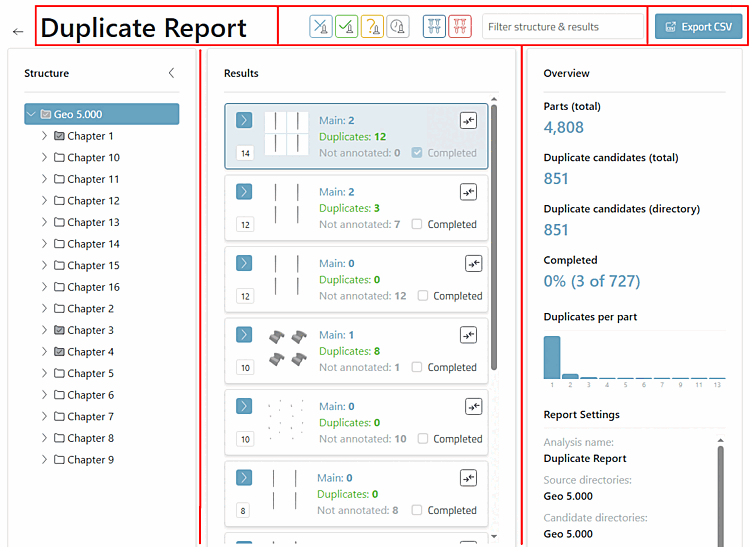Click the gray clock part filter icon
Viewport: 750px width, 547px height.
pyautogui.click(x=397, y=27)
